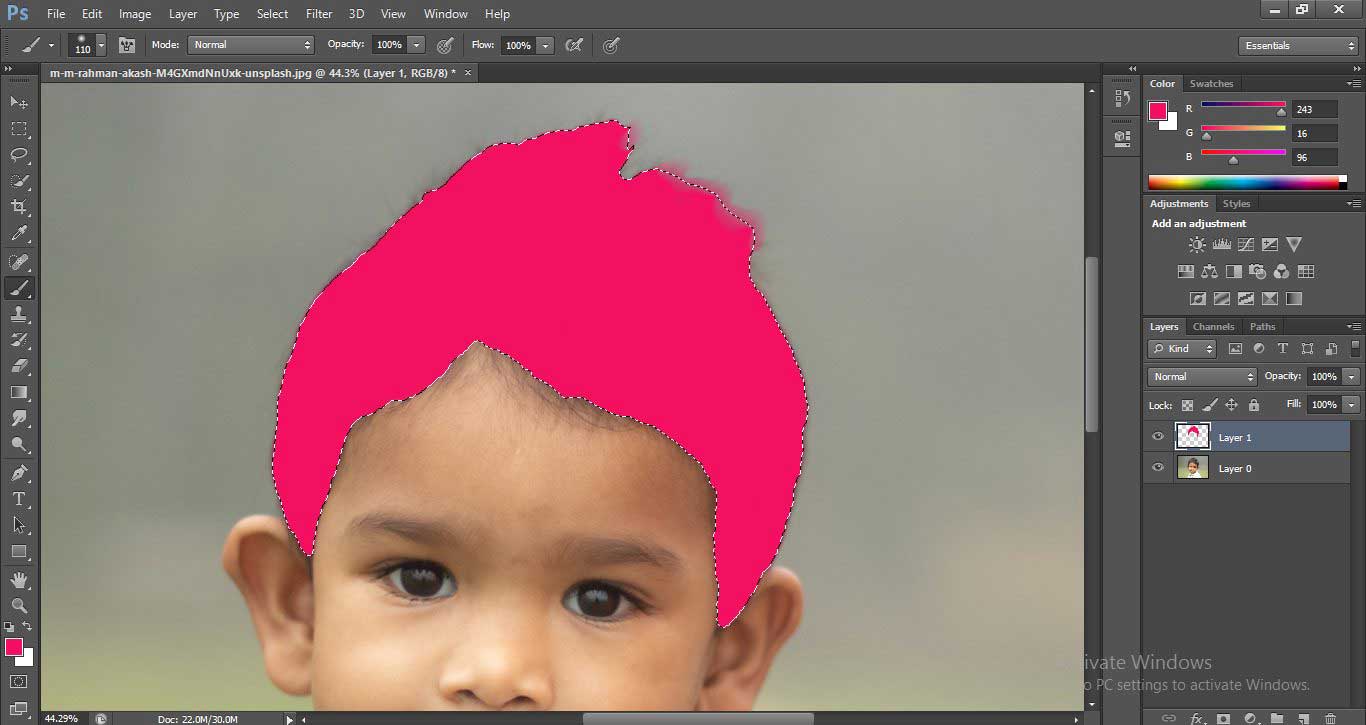The height and width of the screenshot is (725, 1366).
Task: Hide Layer 0 visibility
Action: pos(1158,466)
